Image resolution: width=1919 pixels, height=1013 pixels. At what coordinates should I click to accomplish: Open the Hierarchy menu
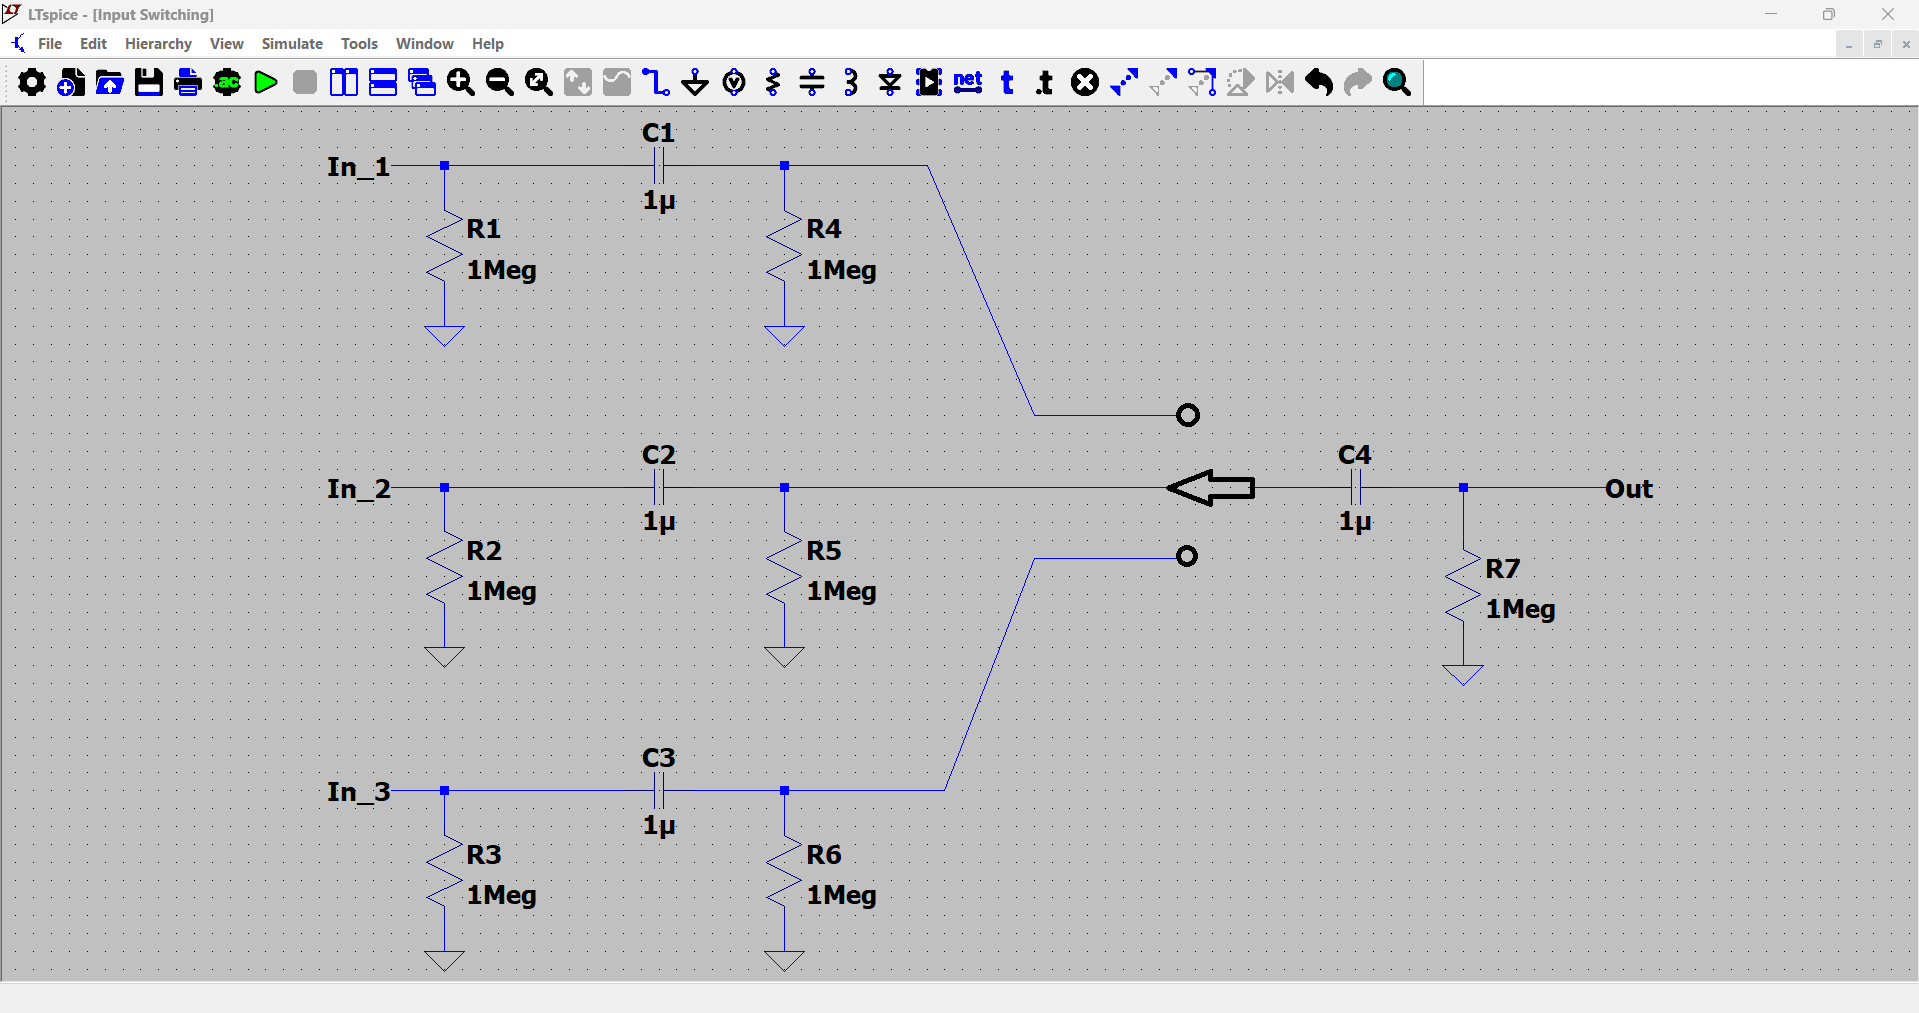(x=158, y=44)
